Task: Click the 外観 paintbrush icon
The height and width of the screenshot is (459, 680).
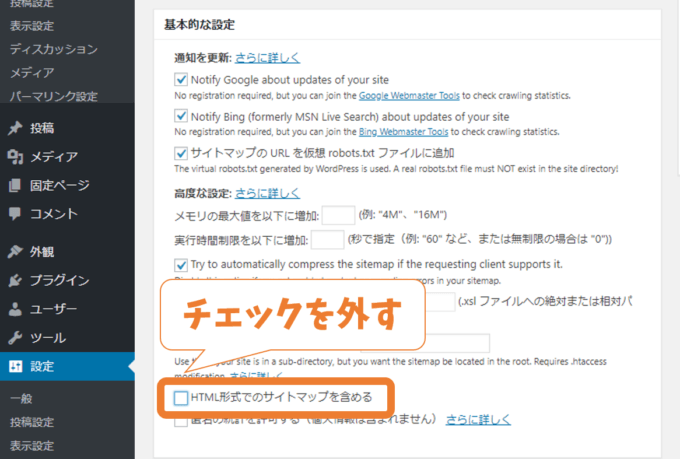Action: pyautogui.click(x=15, y=251)
